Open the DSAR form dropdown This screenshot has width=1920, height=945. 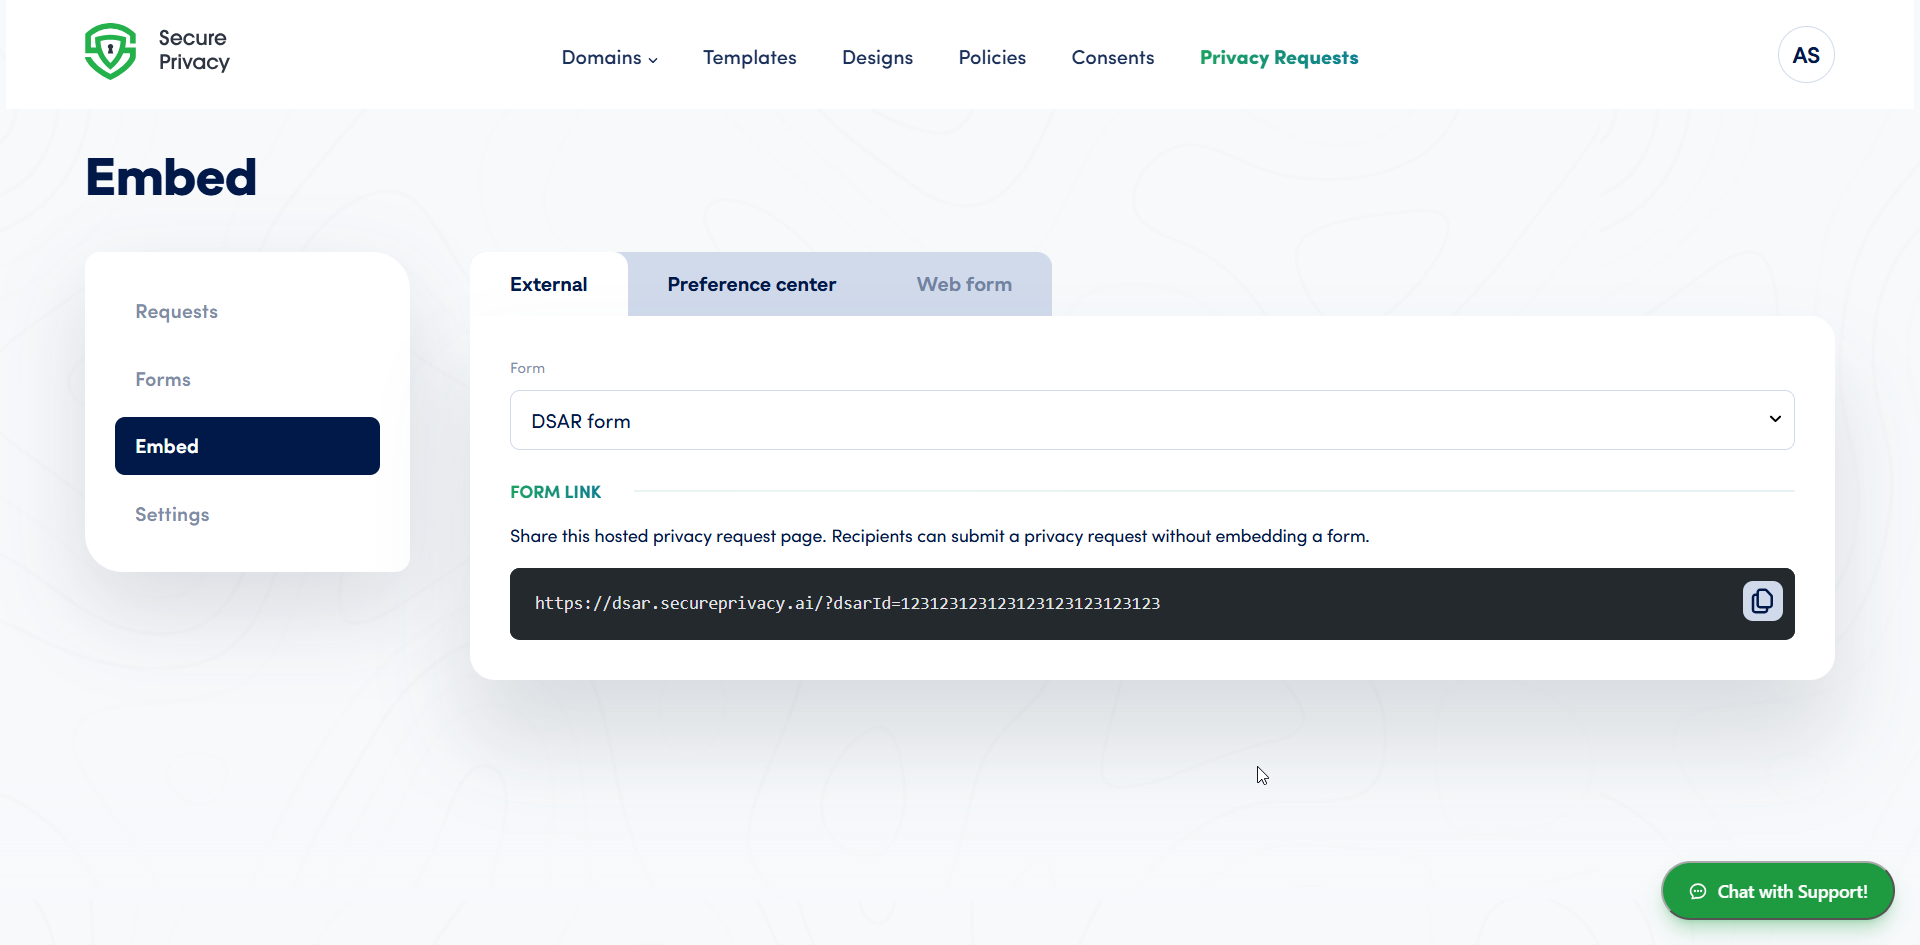pos(1152,420)
